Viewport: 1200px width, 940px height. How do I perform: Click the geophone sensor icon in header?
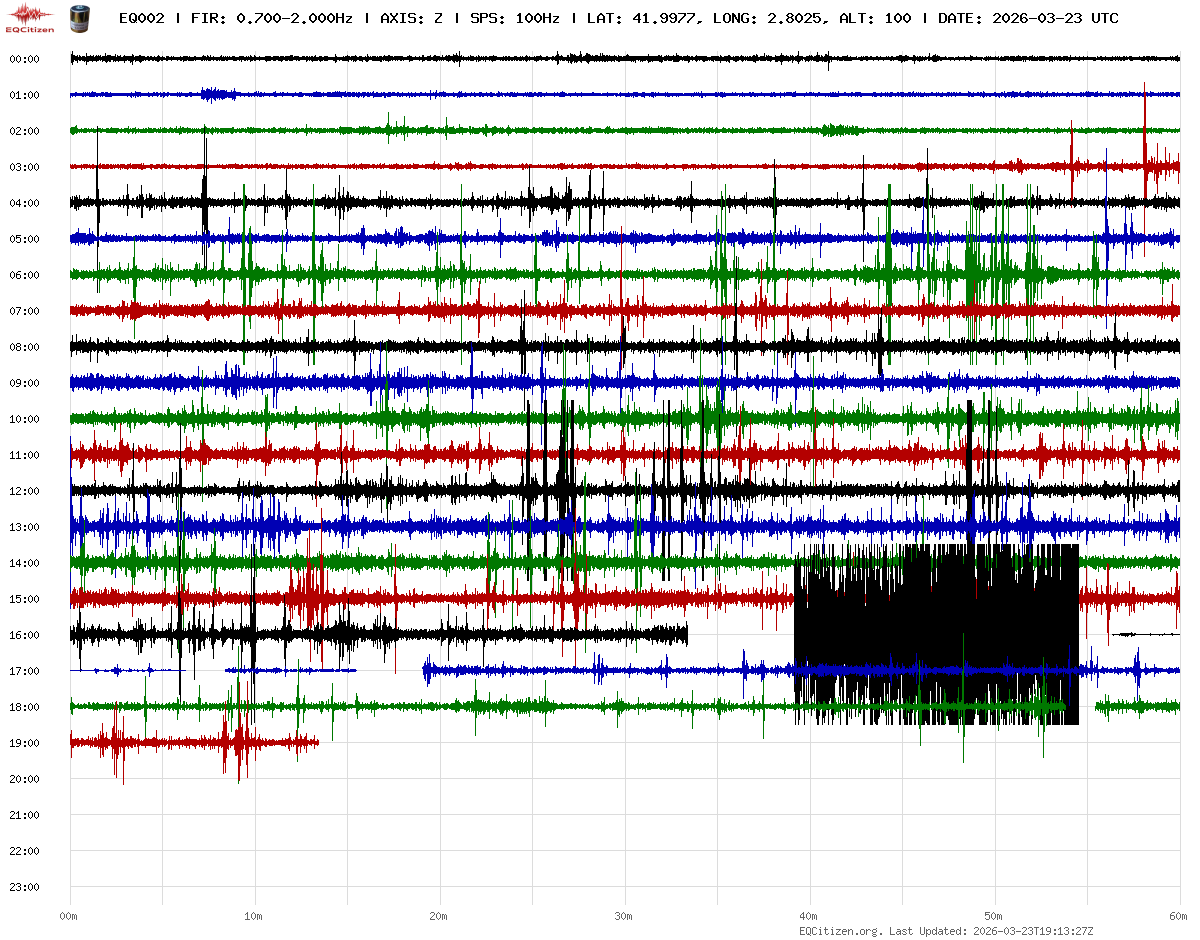(x=77, y=18)
